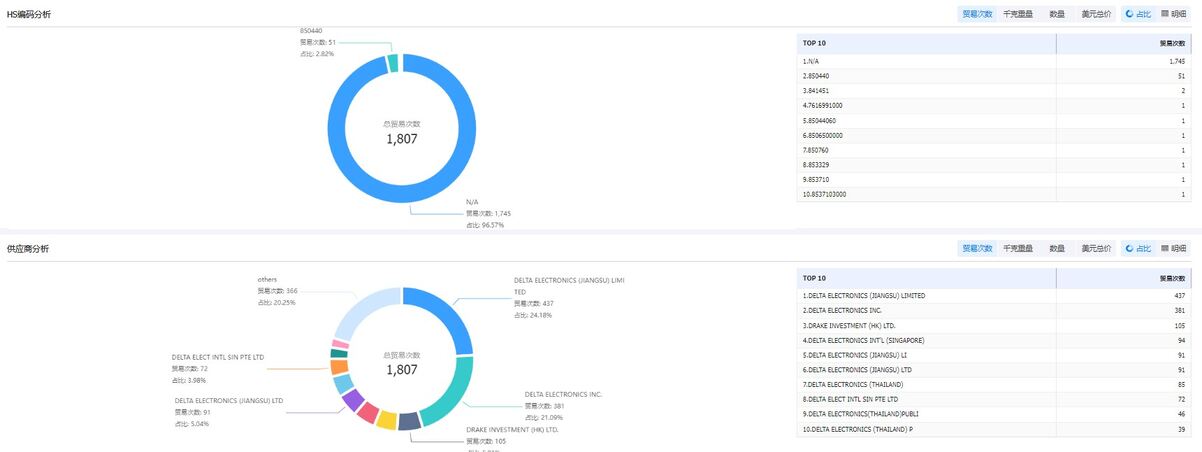
Task: Switch HS编码分析 to 美元总价 metric
Action: pos(1096,14)
